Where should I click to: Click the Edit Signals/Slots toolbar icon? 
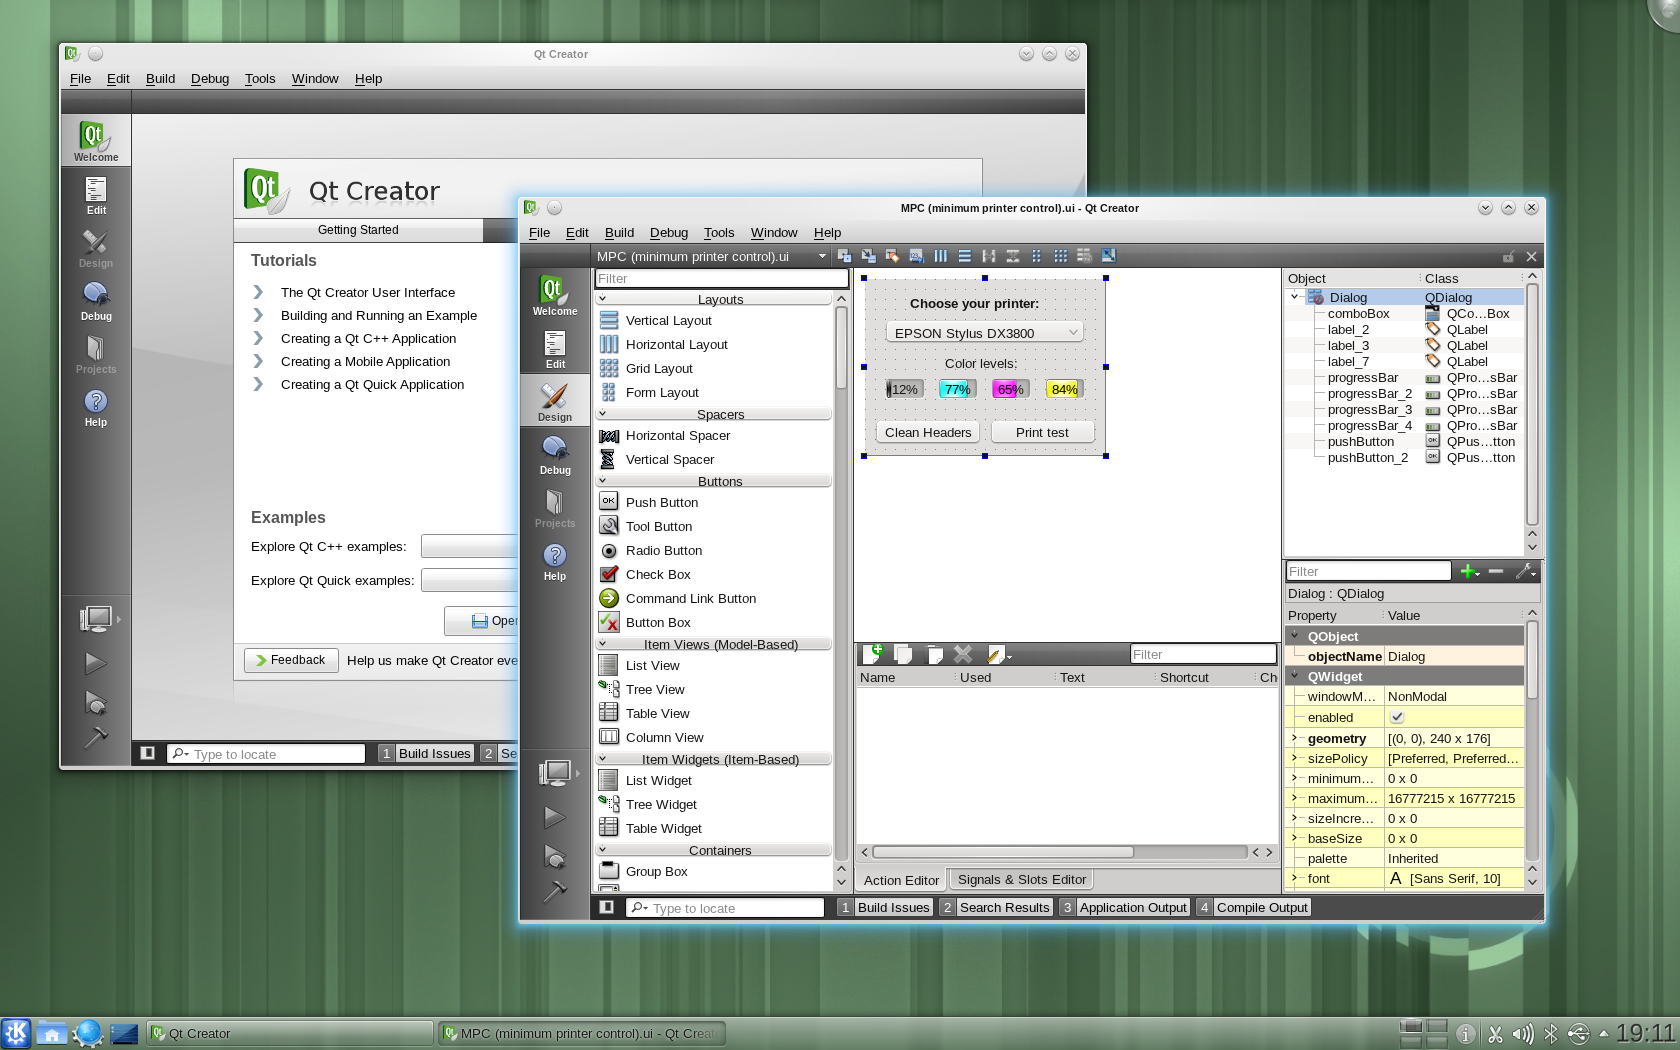coord(868,256)
